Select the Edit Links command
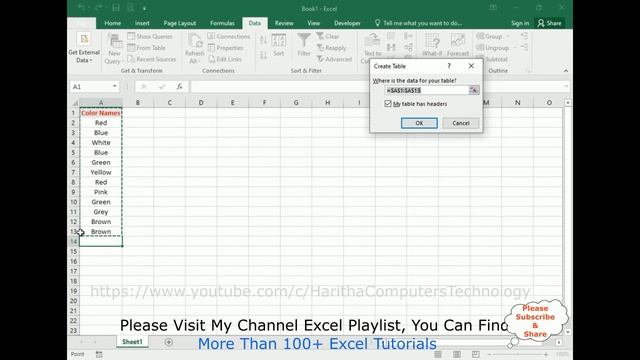 (x=225, y=59)
